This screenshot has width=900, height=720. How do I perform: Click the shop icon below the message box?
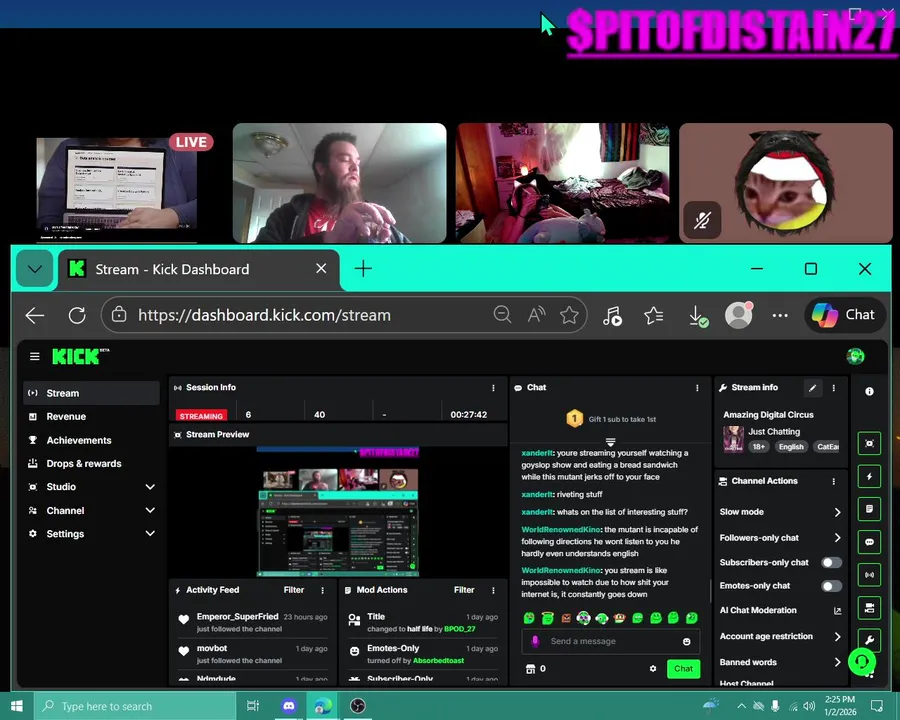(530, 668)
